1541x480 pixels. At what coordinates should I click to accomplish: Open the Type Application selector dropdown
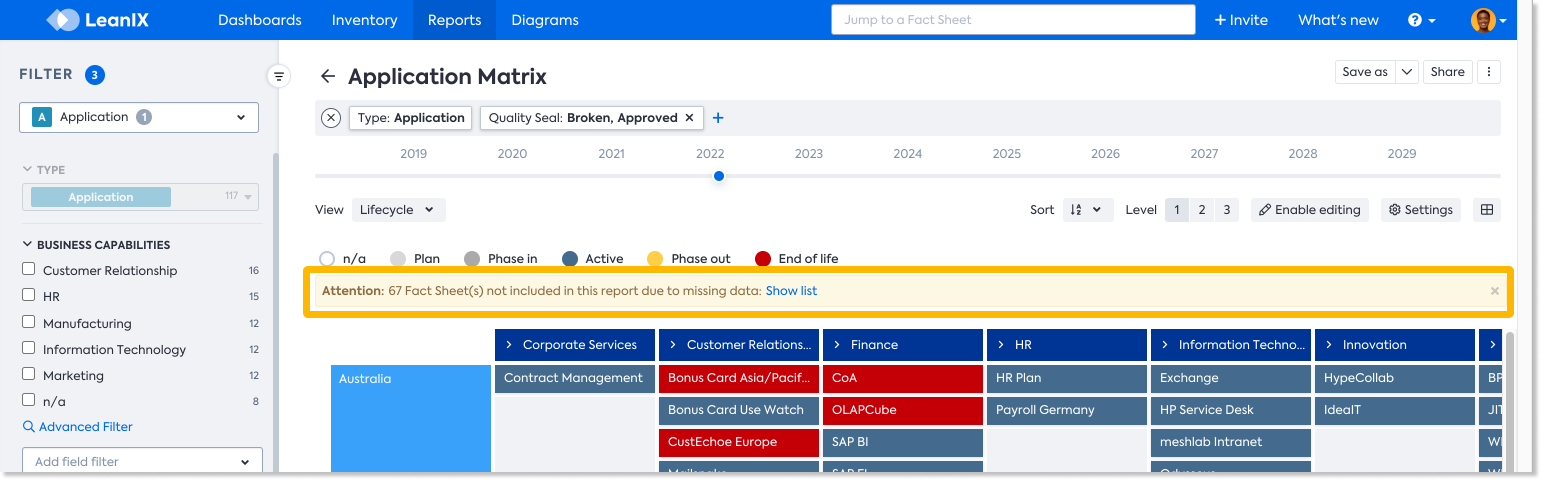pos(140,197)
